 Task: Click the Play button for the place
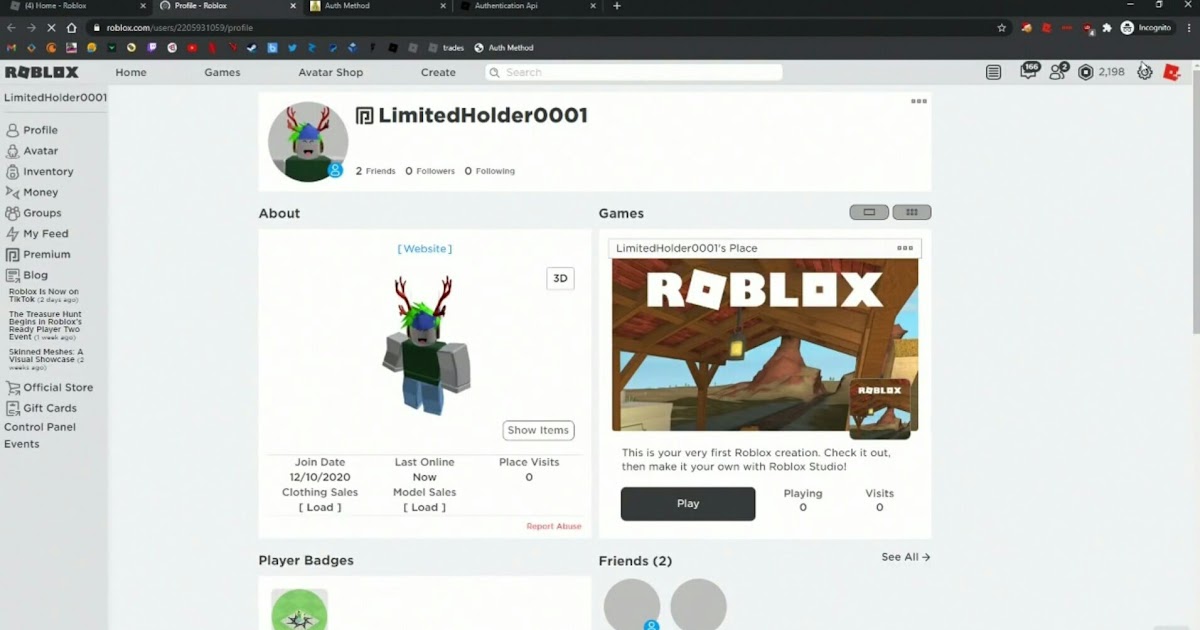coord(688,504)
